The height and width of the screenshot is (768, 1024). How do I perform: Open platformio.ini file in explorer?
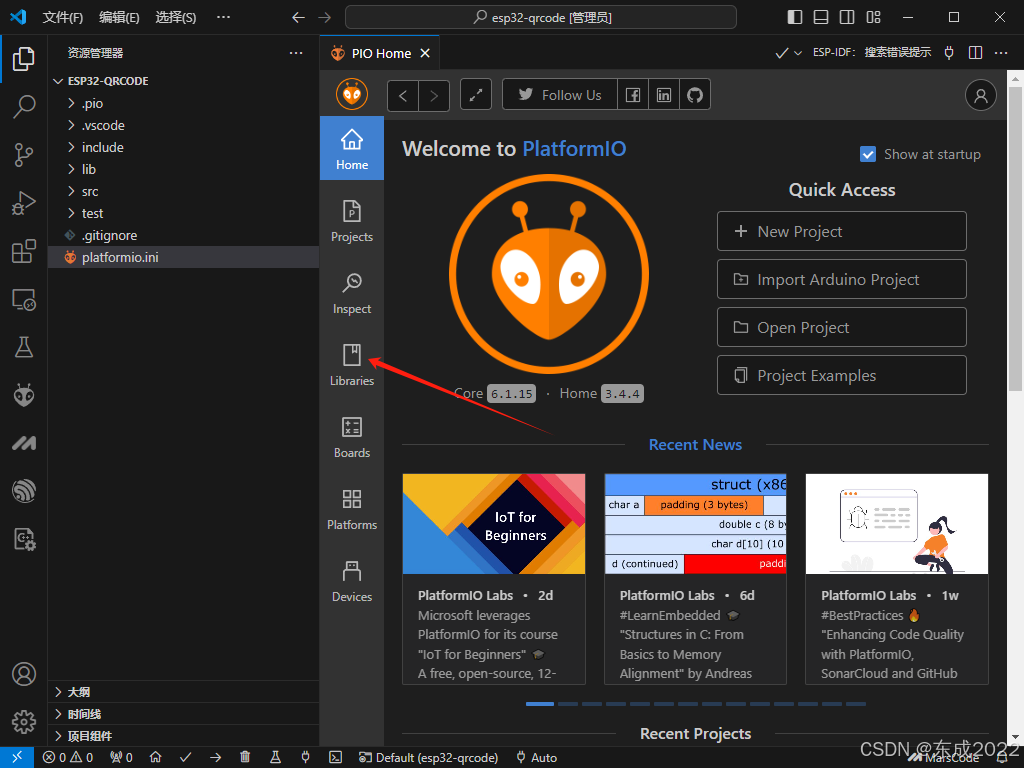[x=184, y=257]
